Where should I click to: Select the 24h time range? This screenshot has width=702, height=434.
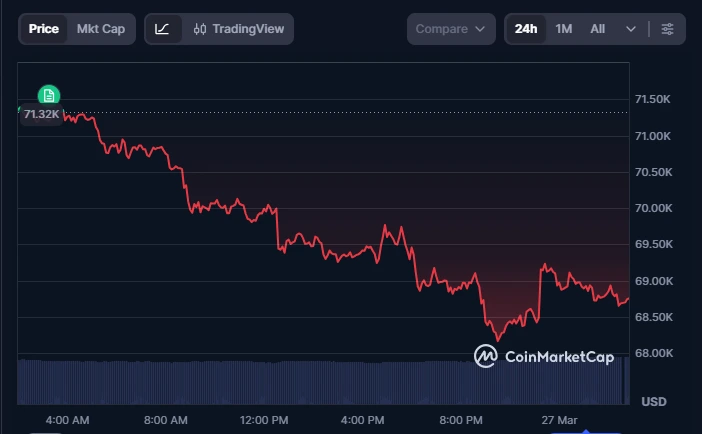(x=526, y=29)
